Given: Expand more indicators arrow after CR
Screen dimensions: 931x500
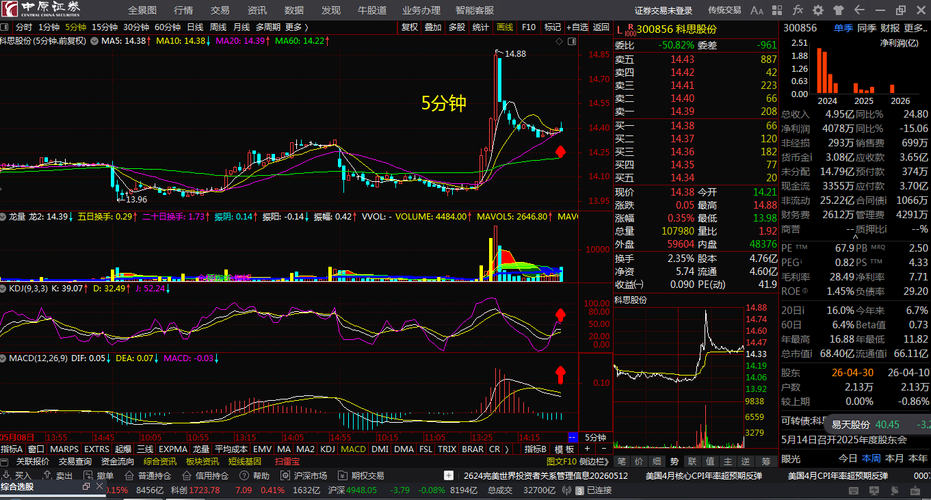Looking at the screenshot, I should point(506,450).
